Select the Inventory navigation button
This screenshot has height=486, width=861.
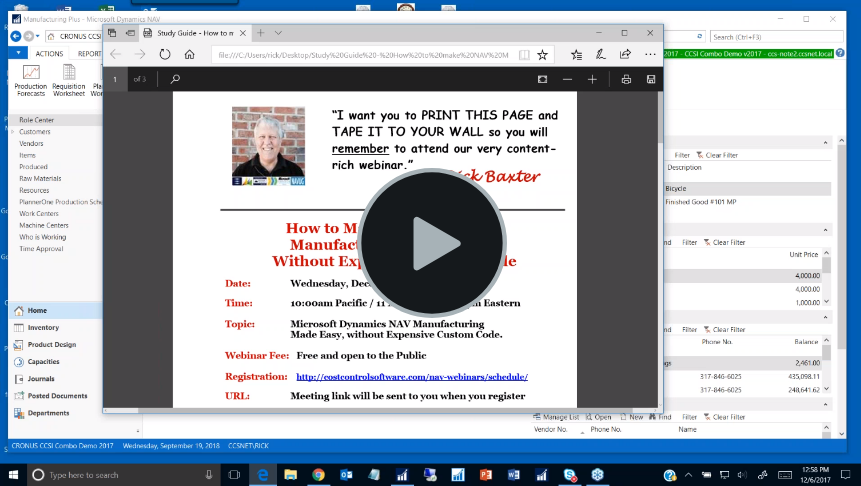point(55,328)
